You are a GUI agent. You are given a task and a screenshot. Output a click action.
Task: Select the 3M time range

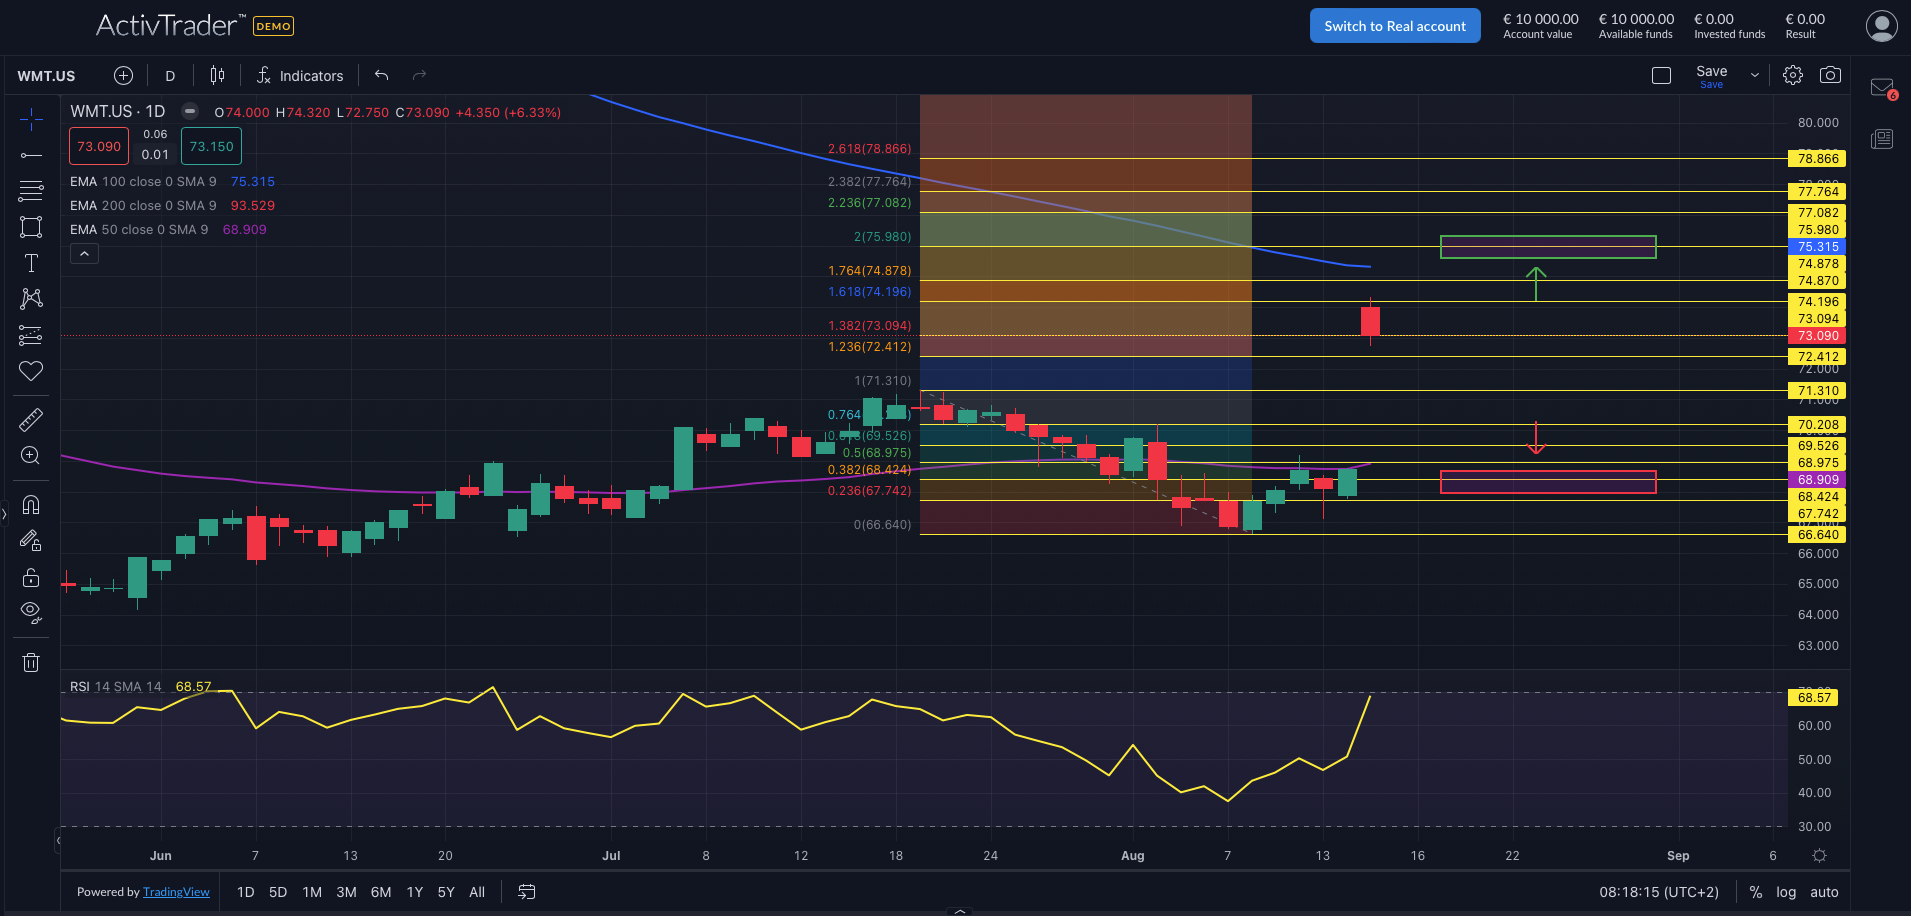click(x=346, y=892)
